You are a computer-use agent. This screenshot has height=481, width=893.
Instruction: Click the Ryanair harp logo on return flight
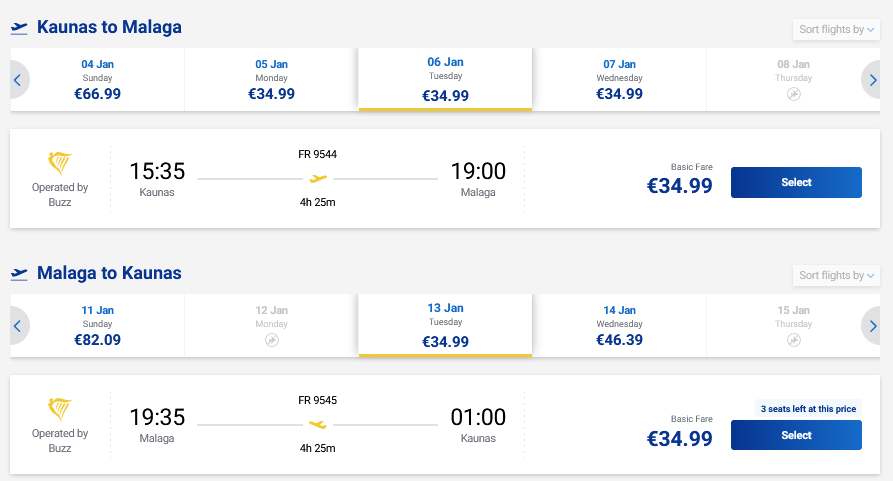tap(60, 409)
